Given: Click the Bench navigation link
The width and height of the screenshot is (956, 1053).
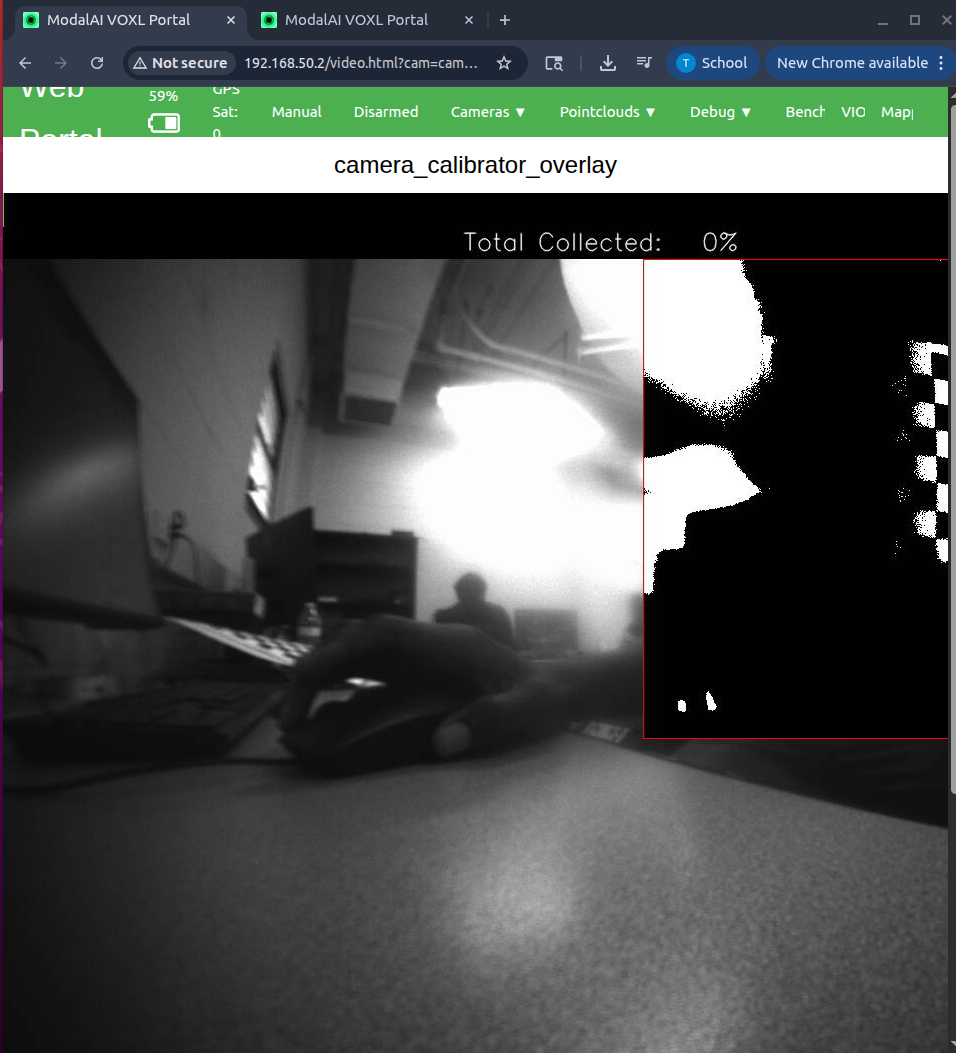Looking at the screenshot, I should point(805,111).
